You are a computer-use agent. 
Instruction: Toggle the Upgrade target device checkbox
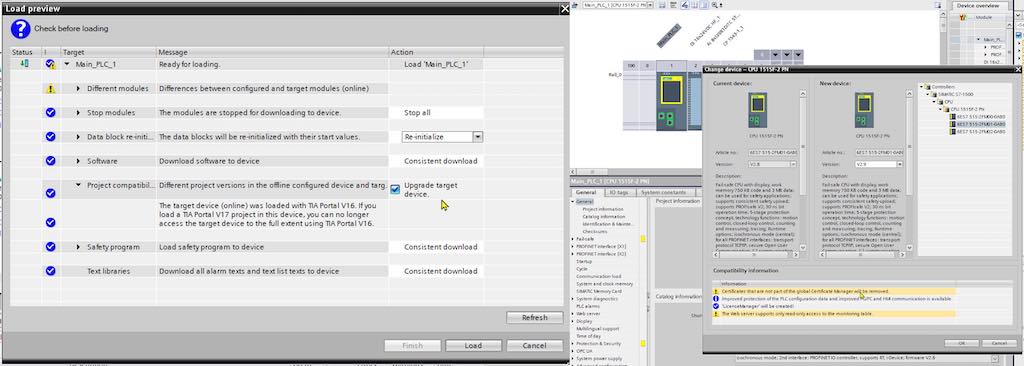click(395, 190)
